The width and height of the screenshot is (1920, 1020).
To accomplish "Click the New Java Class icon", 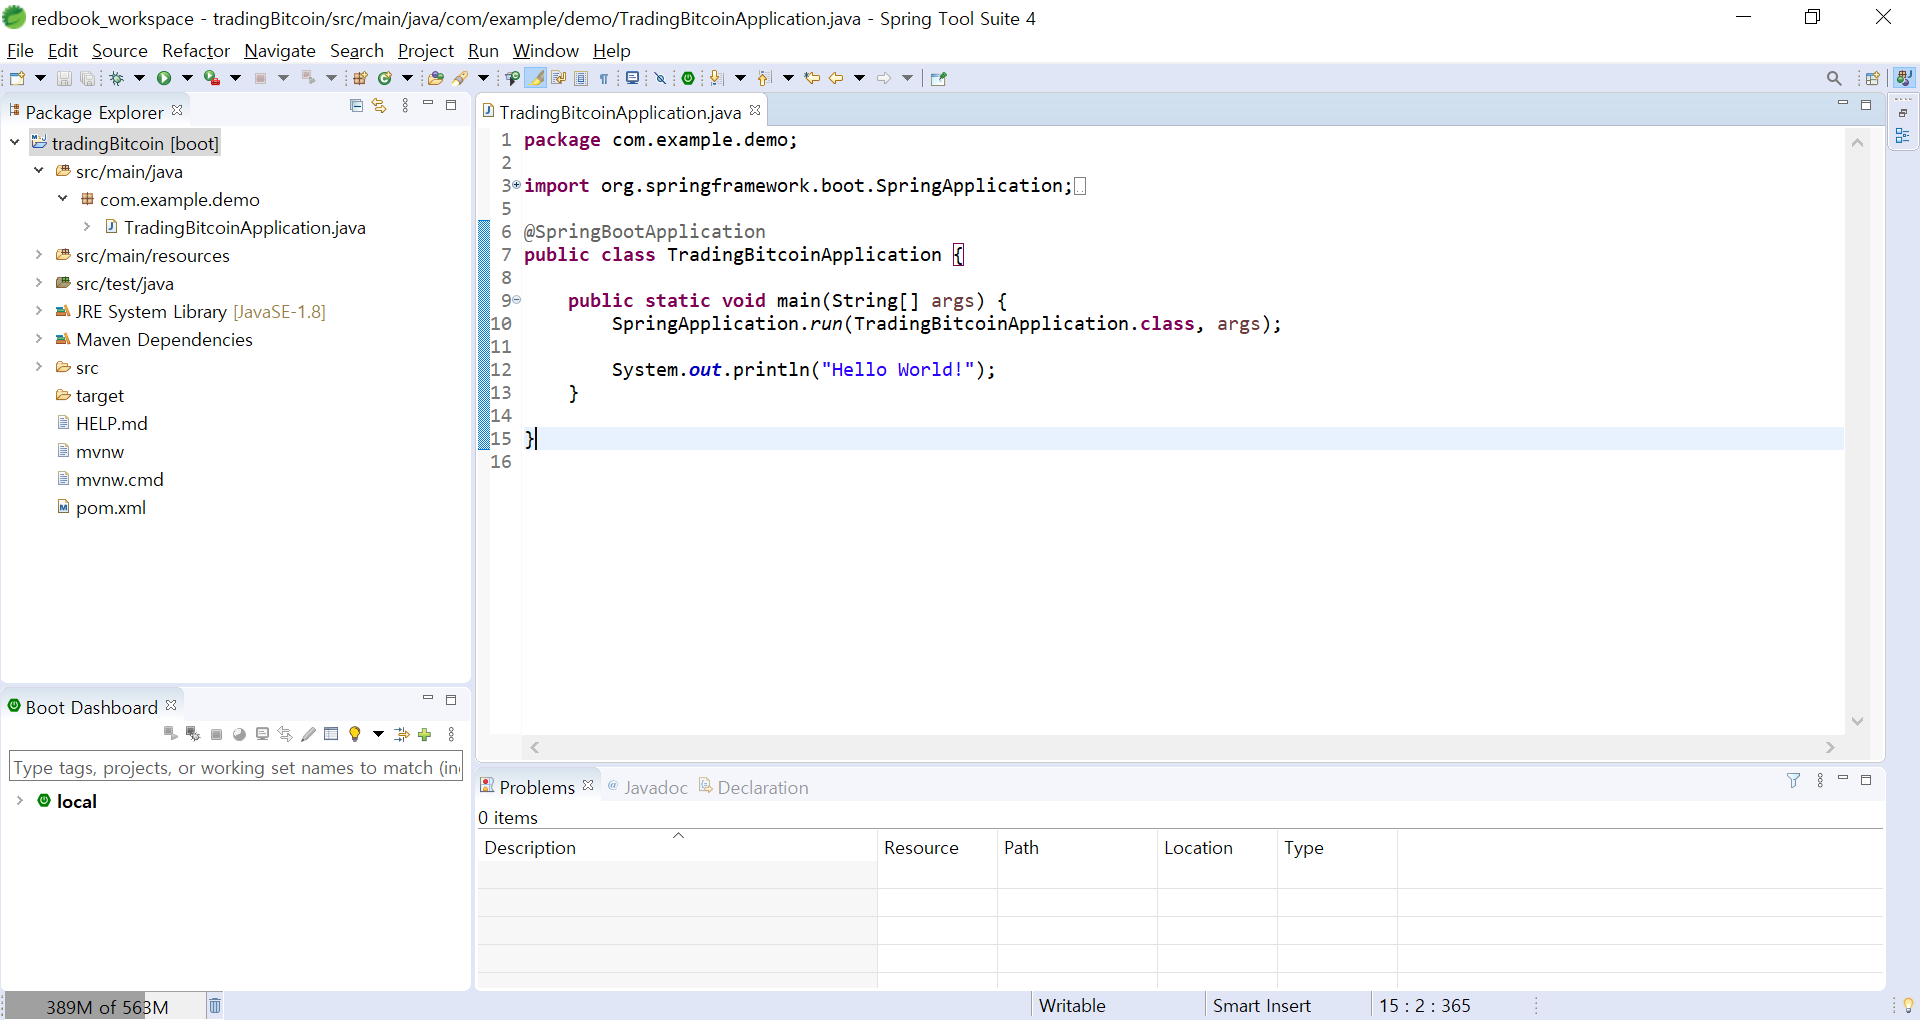I will (x=385, y=78).
